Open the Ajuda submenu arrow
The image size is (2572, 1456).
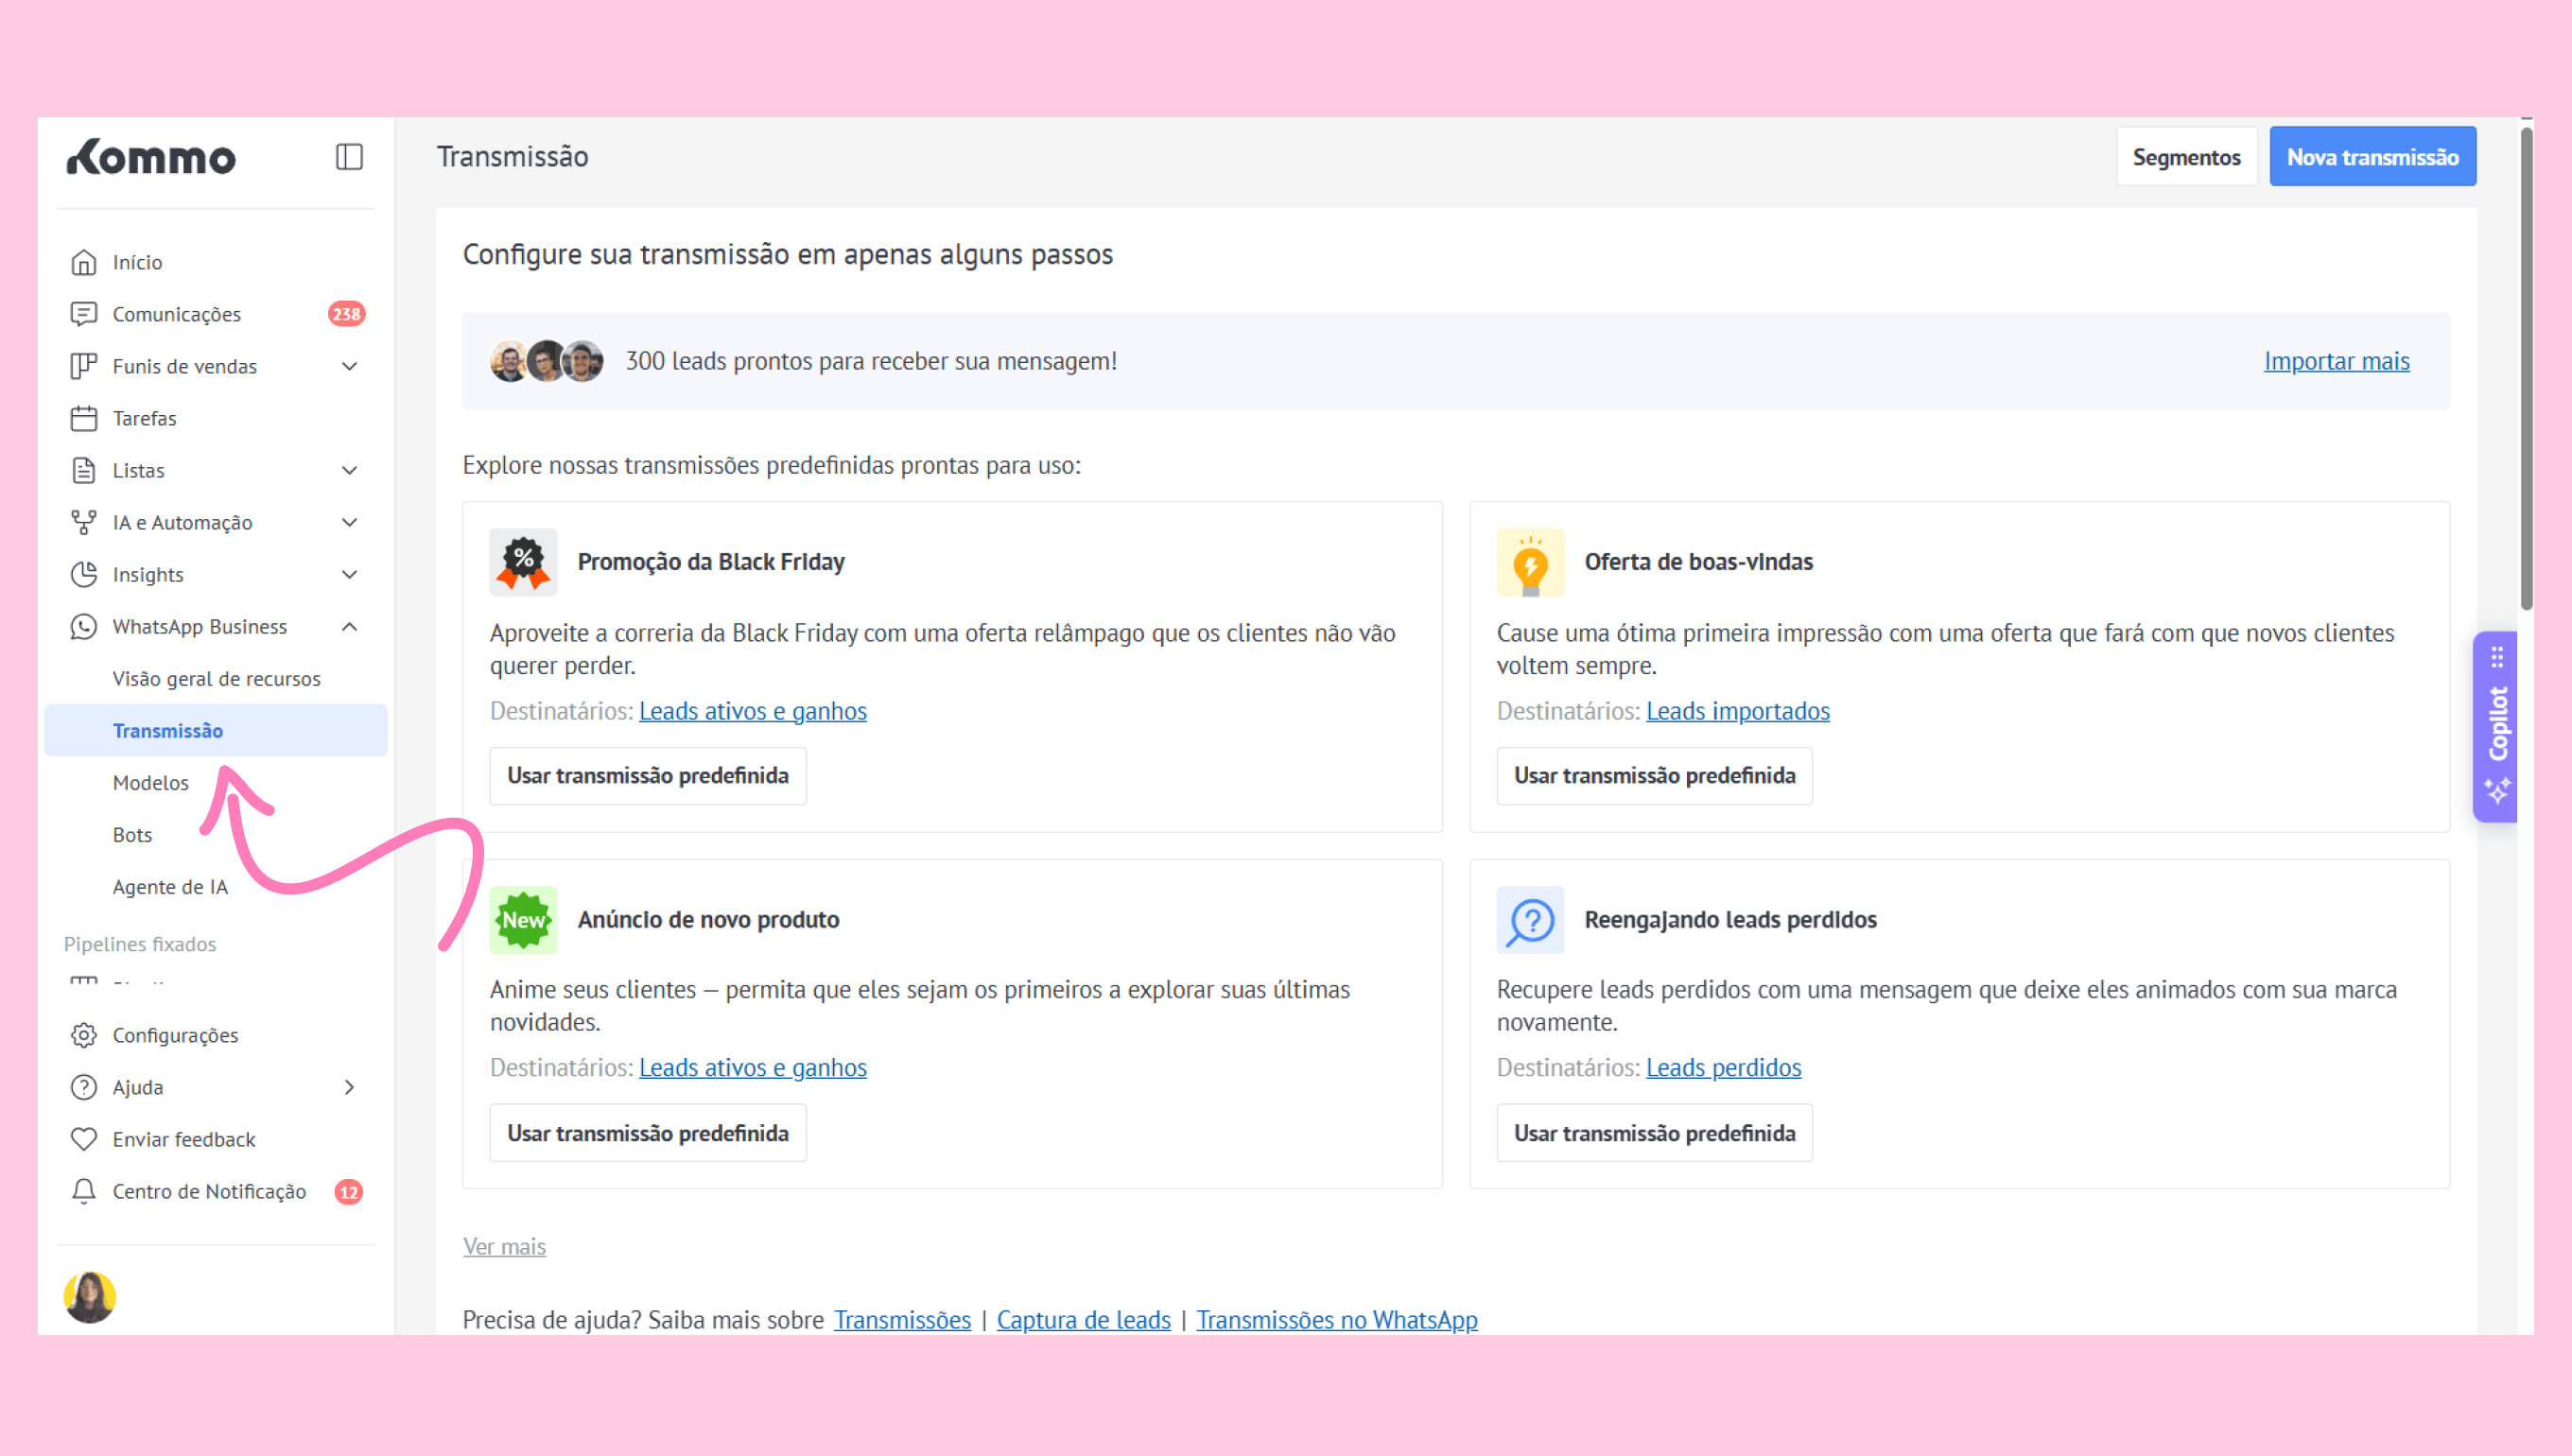pyautogui.click(x=349, y=1087)
